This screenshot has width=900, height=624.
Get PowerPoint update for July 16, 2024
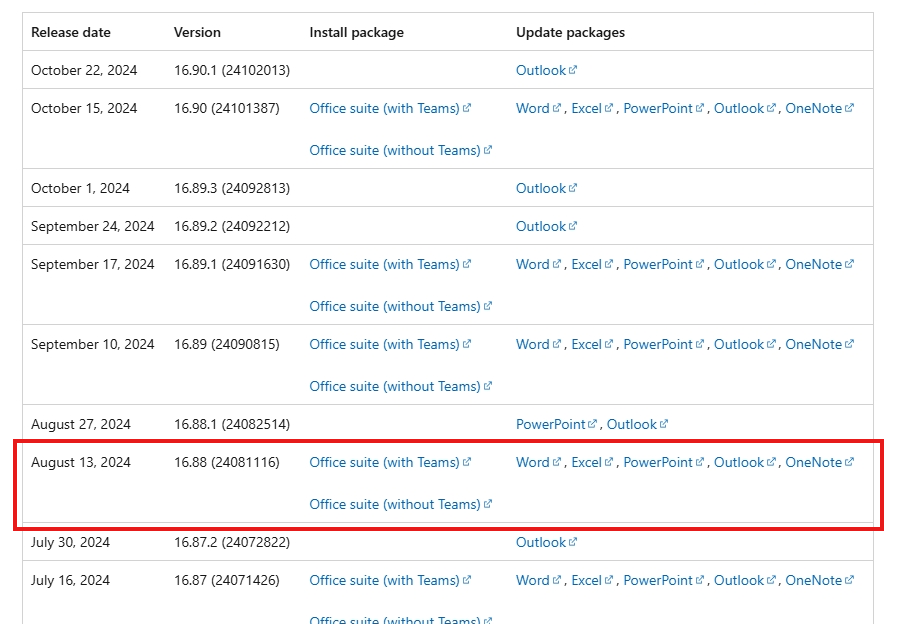(663, 580)
